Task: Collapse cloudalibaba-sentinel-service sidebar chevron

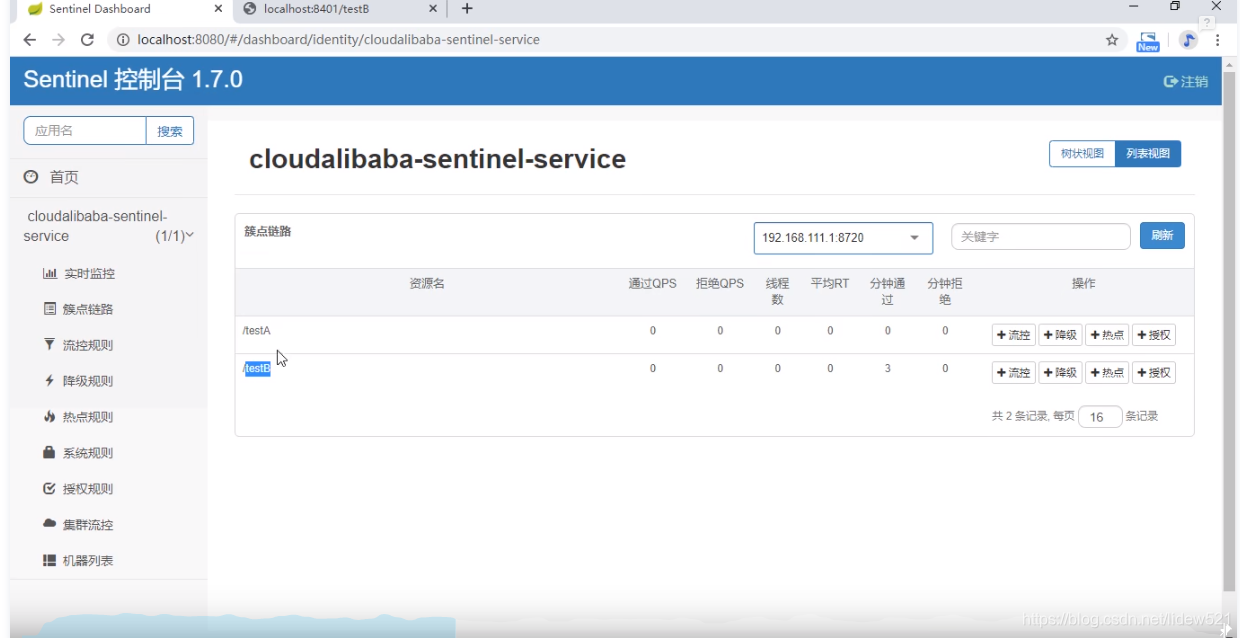Action: coord(189,236)
